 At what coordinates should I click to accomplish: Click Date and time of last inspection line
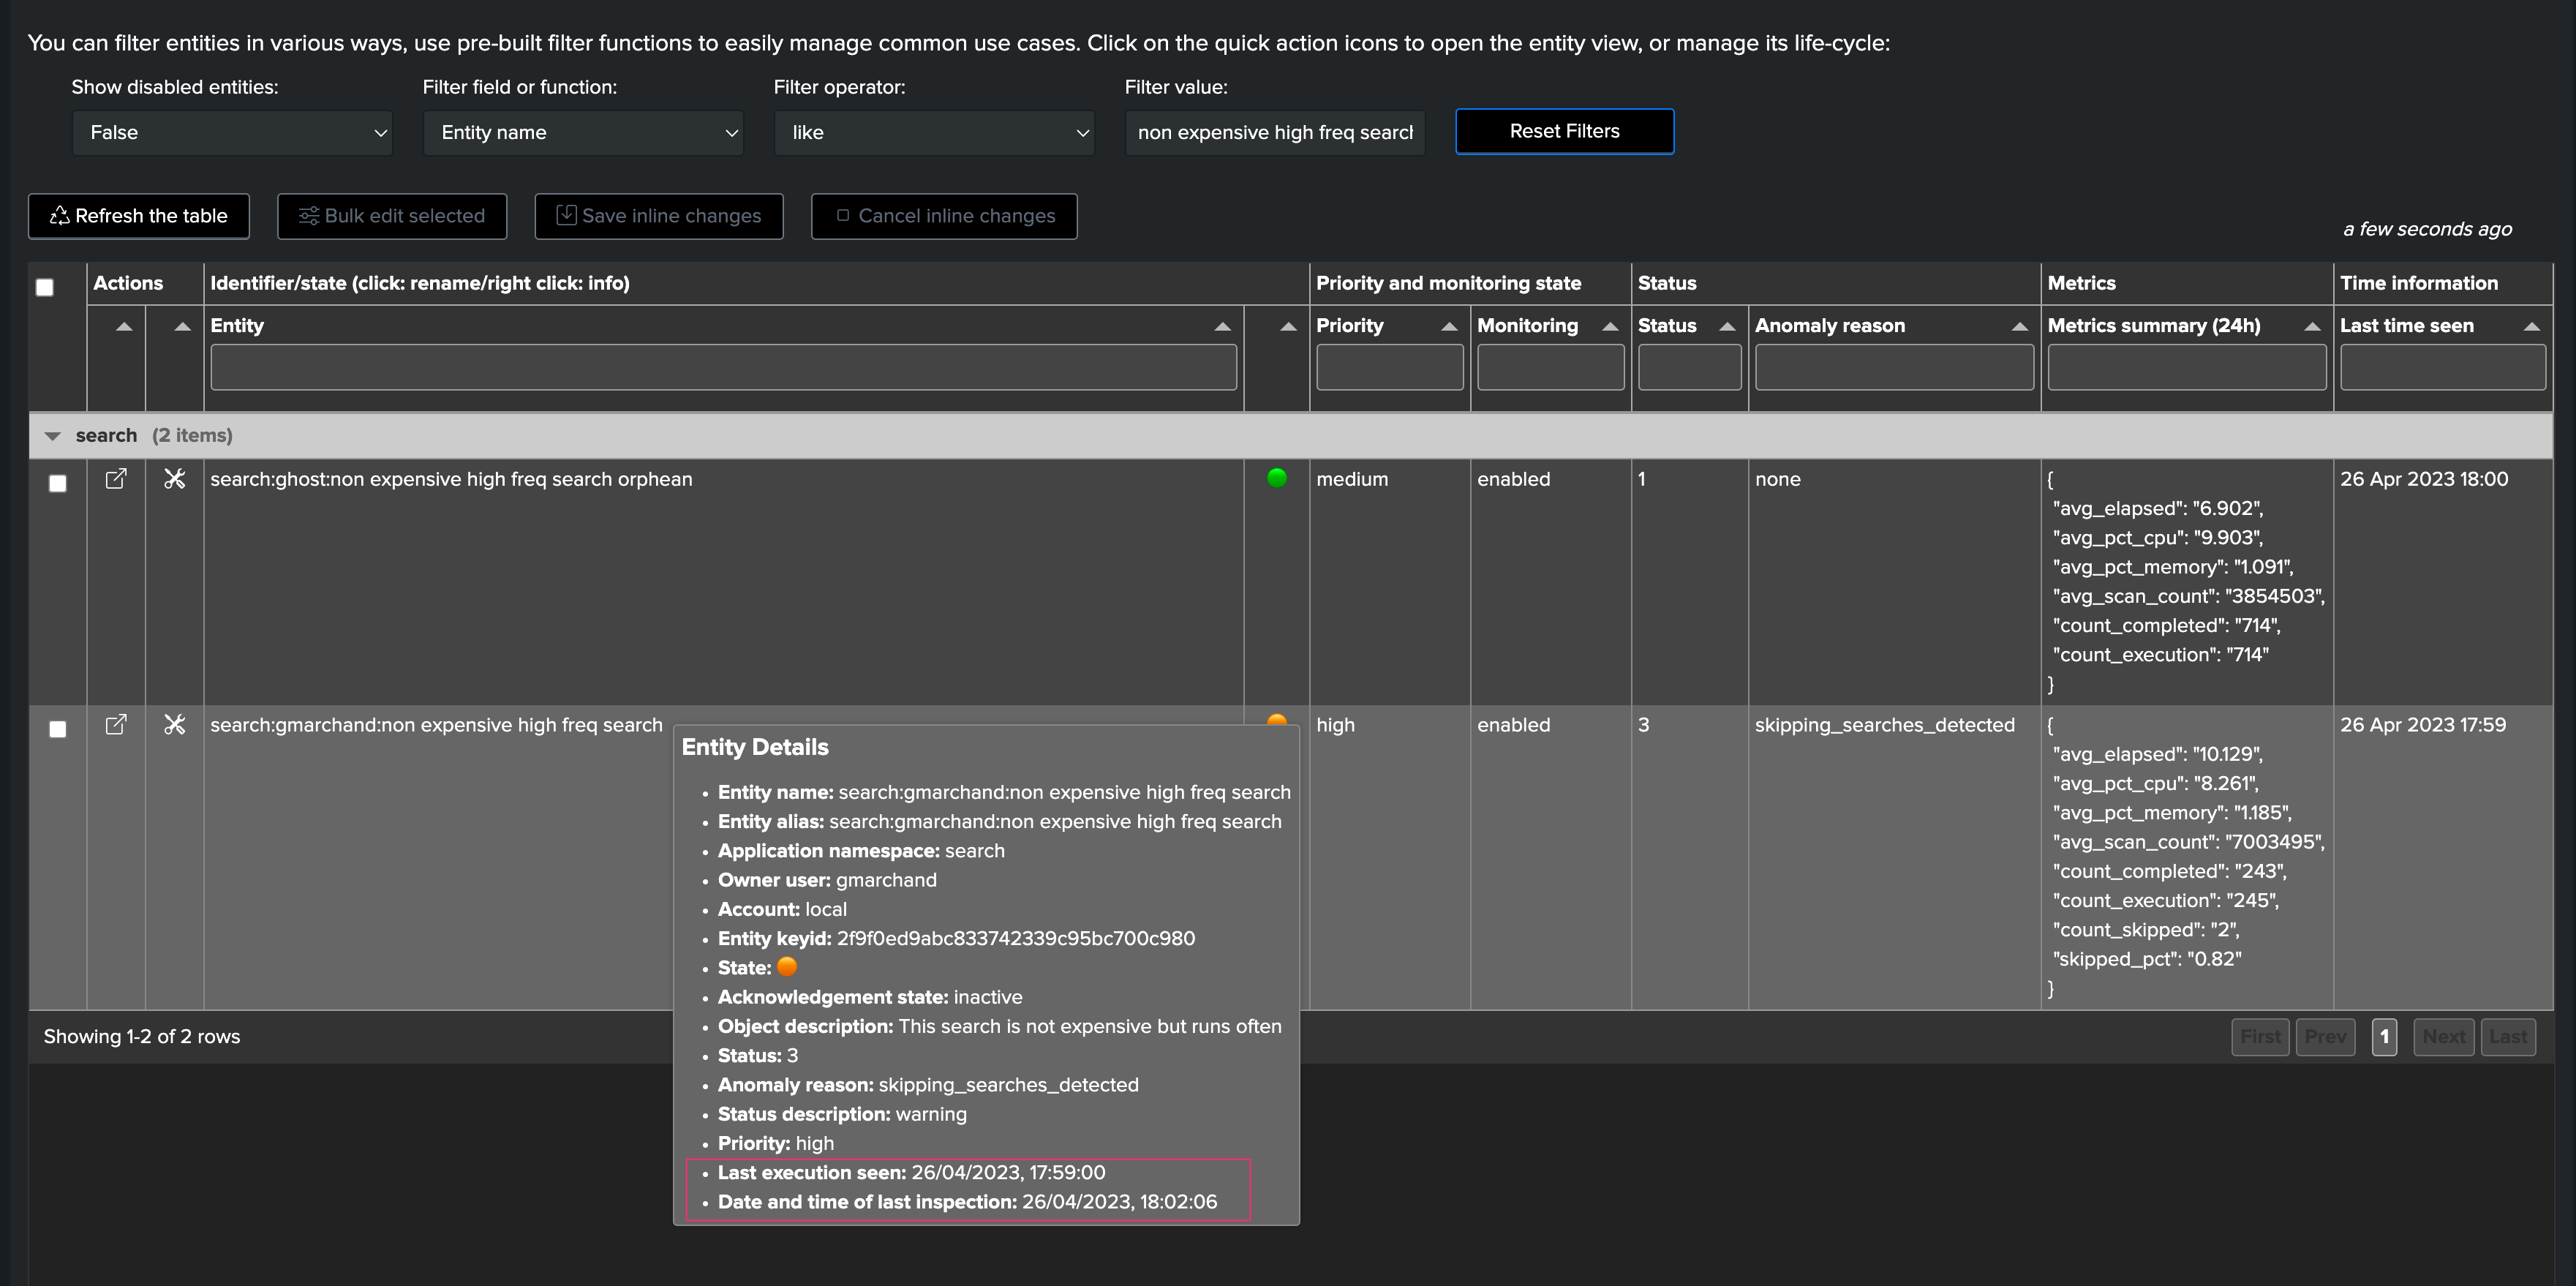967,1202
